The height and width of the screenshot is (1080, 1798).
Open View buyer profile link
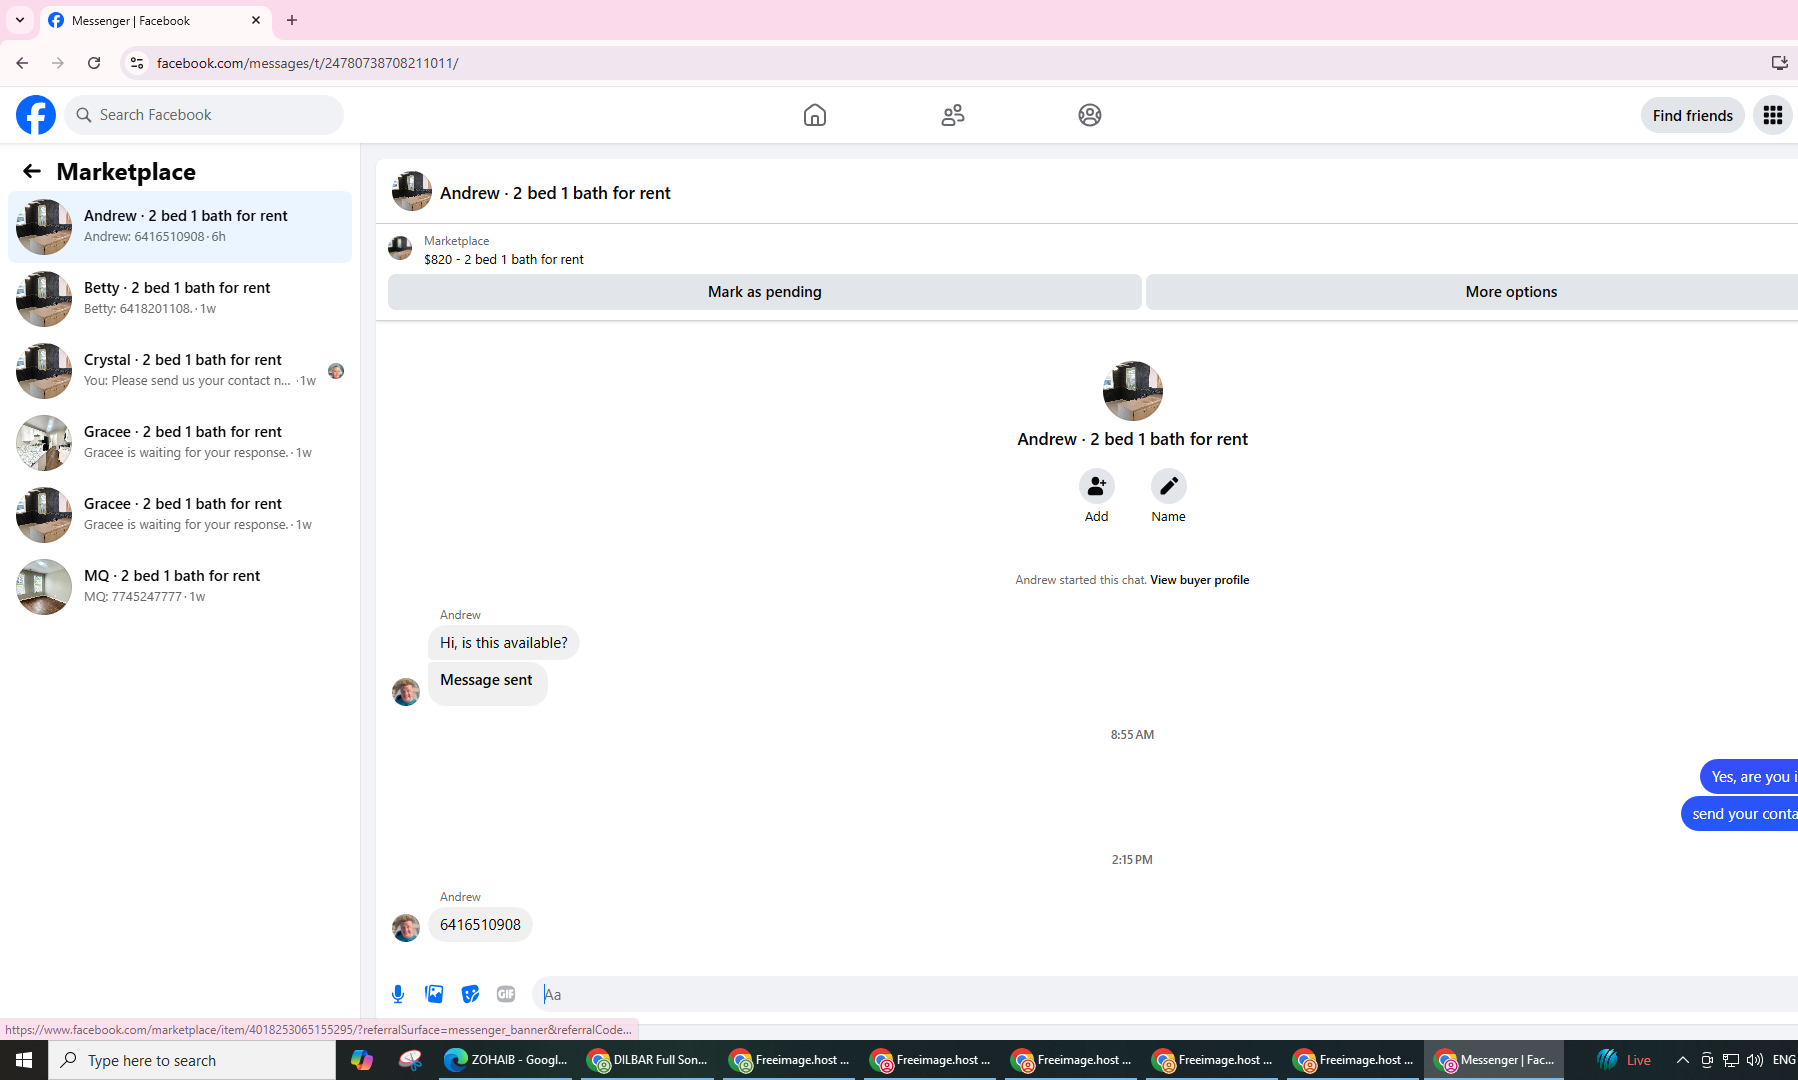click(x=1199, y=580)
